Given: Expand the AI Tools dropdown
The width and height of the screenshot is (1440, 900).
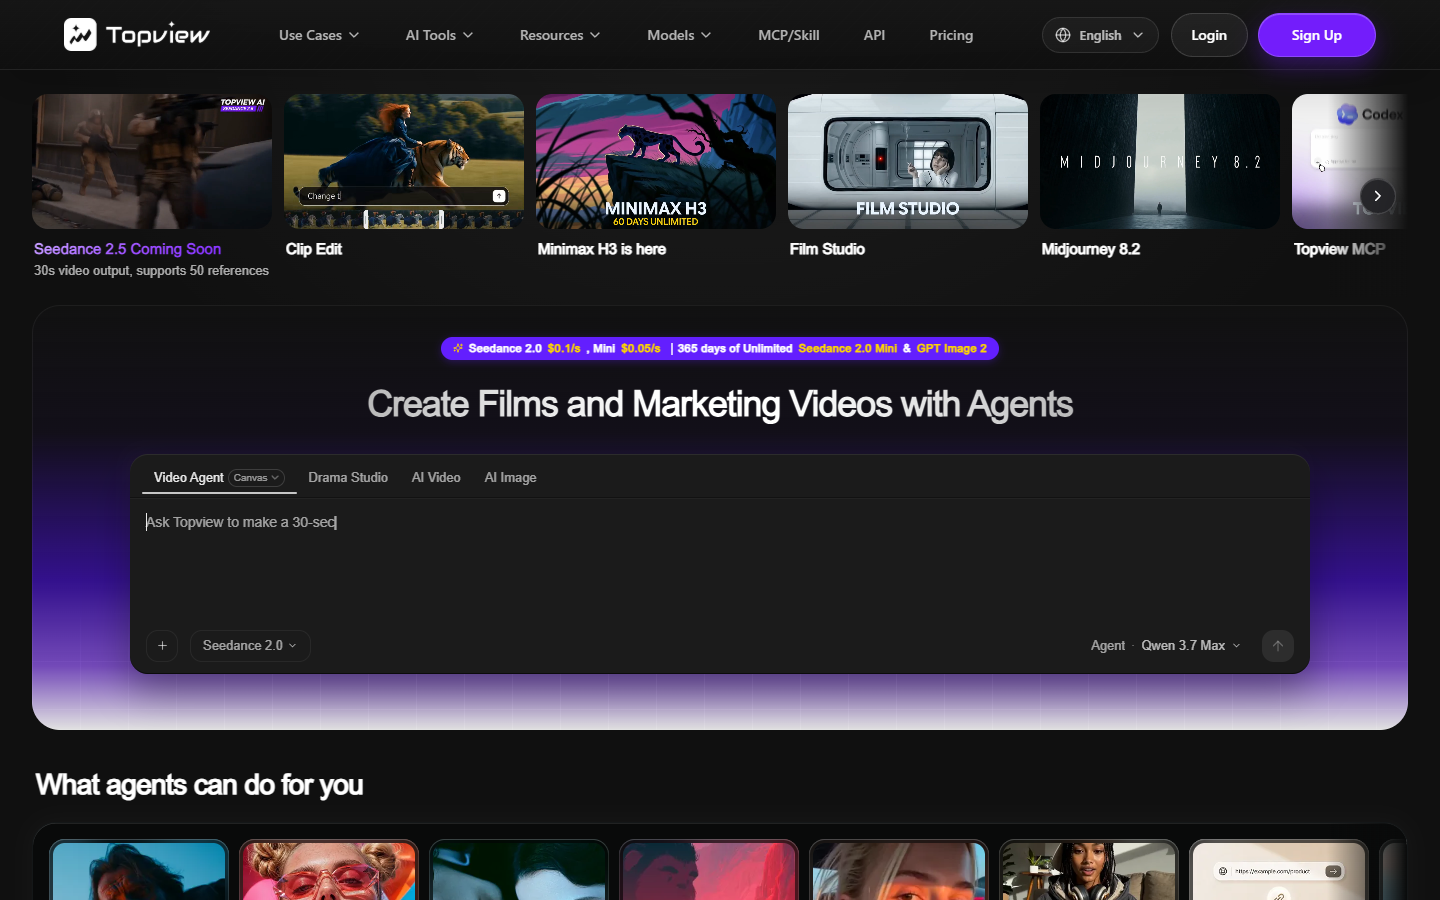Looking at the screenshot, I should 439,35.
